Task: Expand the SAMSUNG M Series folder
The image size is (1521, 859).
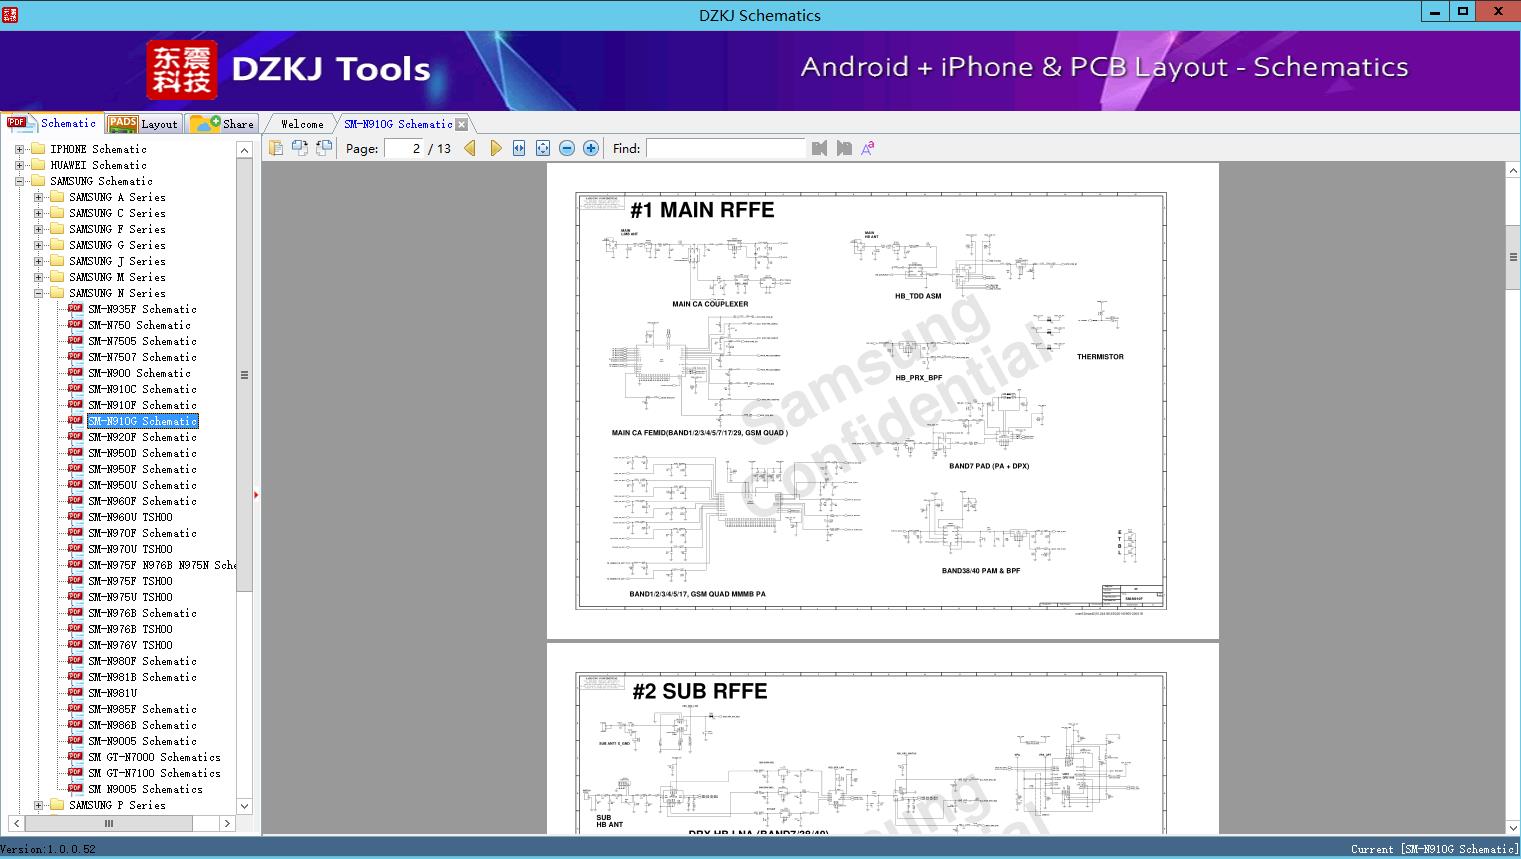Action: pos(38,277)
